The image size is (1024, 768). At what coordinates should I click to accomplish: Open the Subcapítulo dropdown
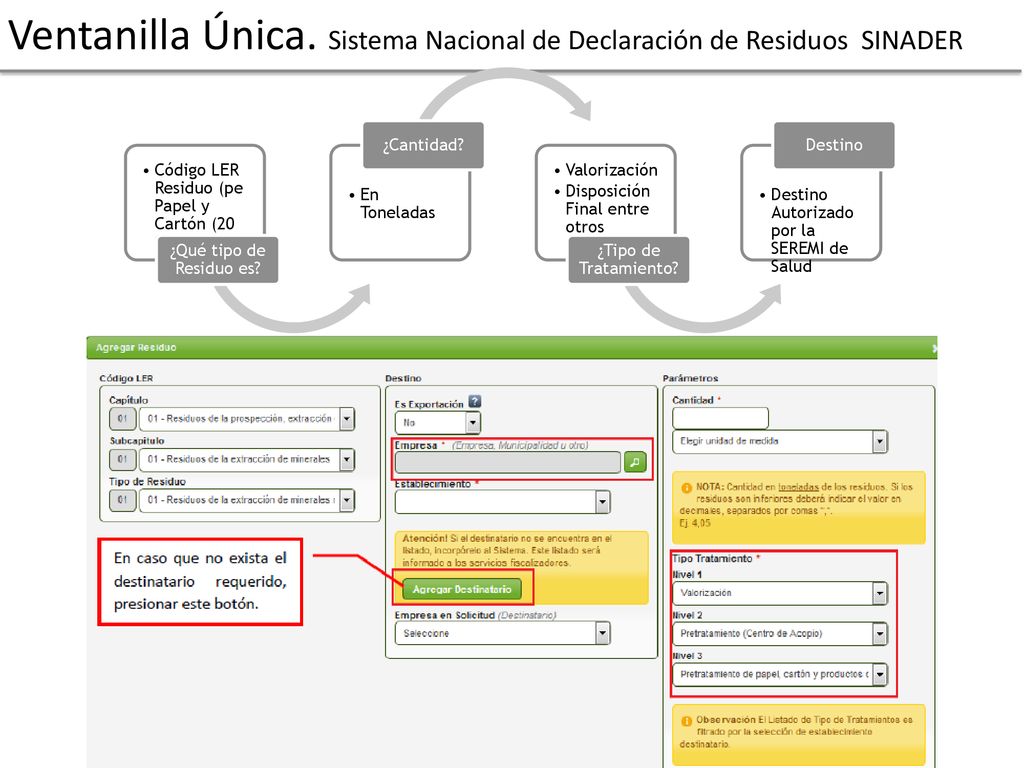click(x=247, y=459)
